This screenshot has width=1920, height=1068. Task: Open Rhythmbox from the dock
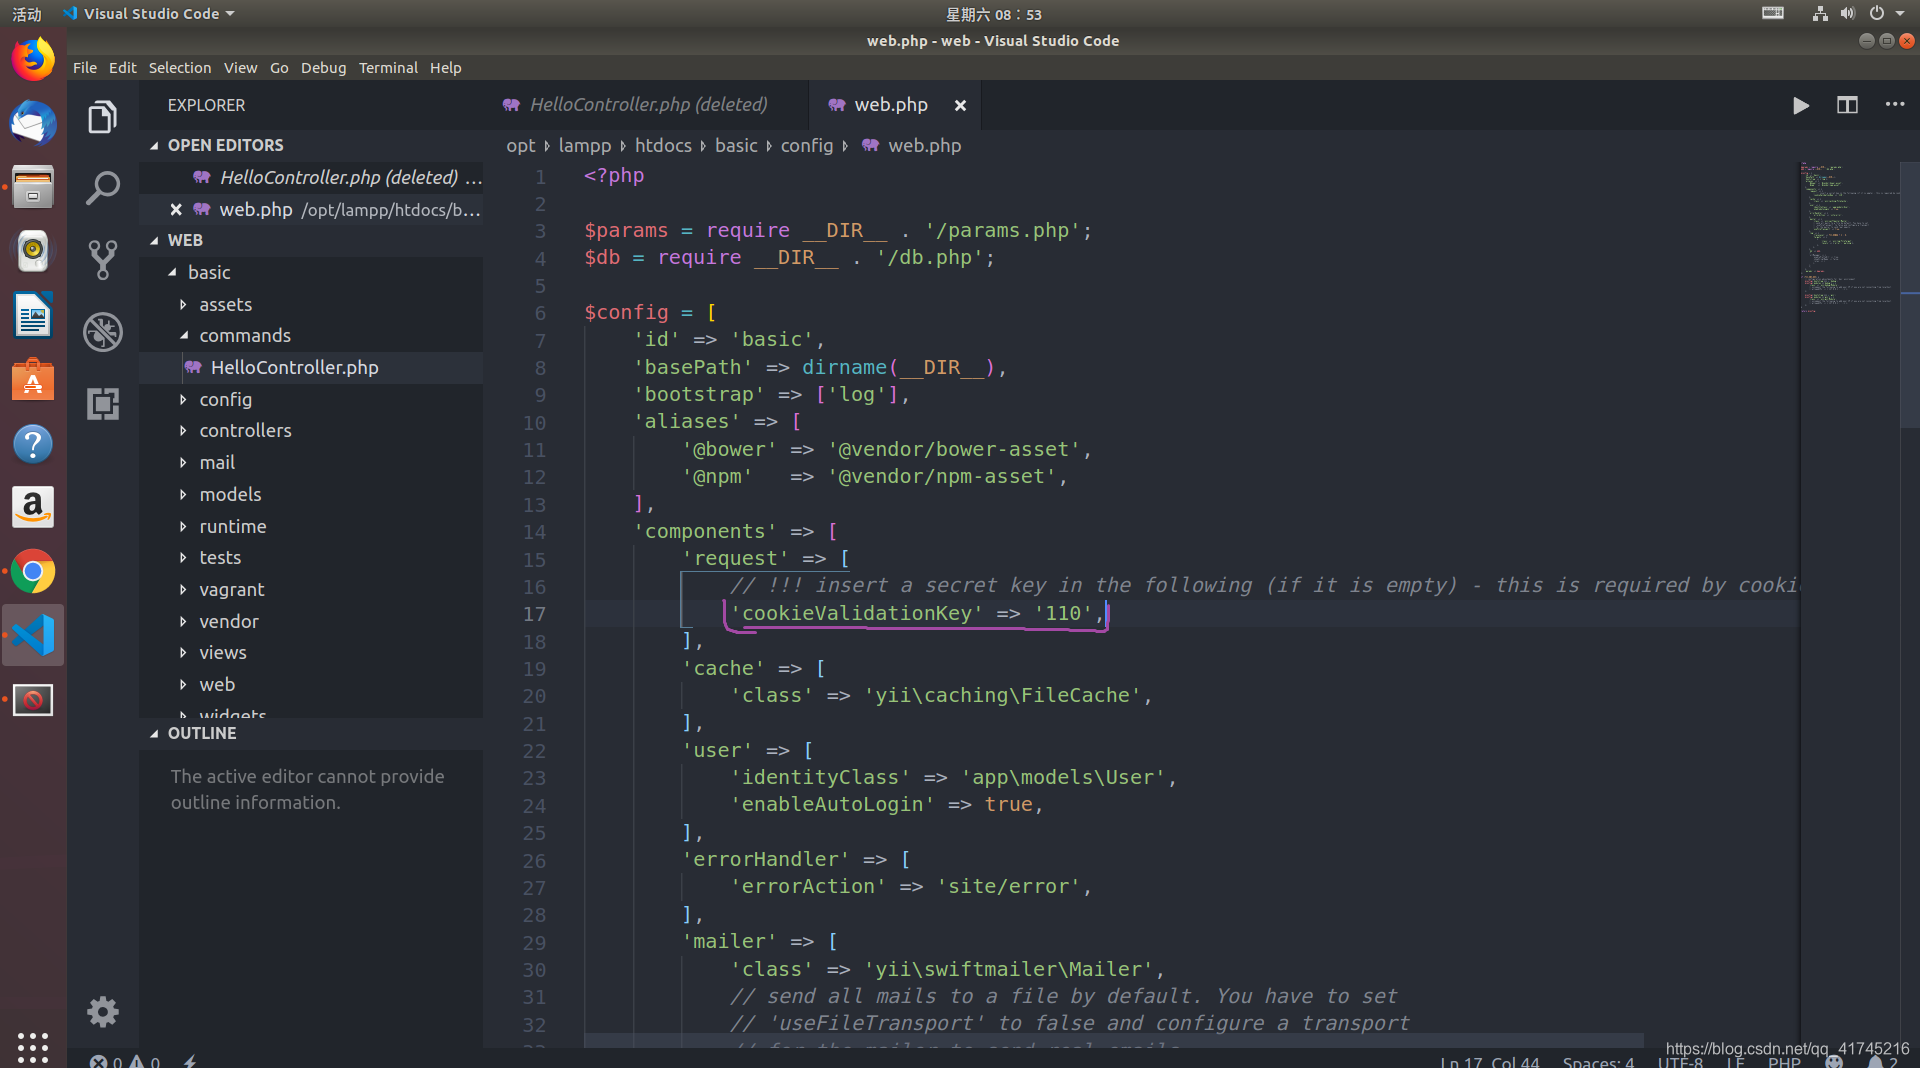click(33, 251)
